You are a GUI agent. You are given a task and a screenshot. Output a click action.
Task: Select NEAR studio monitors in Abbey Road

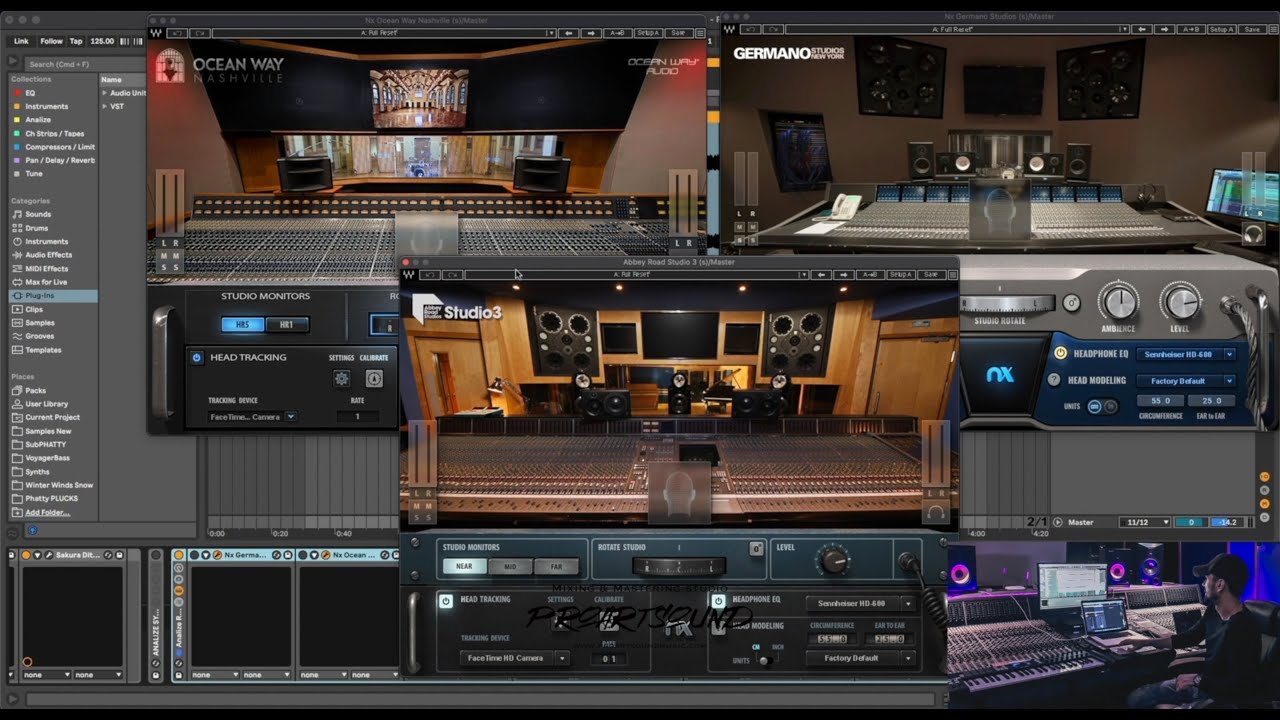[464, 566]
